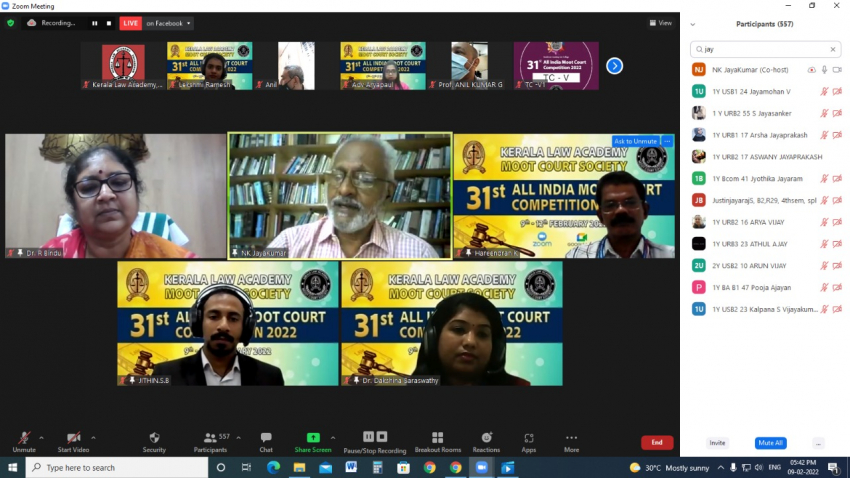Image resolution: width=850 pixels, height=478 pixels.
Task: Open Reactions menu
Action: click(x=486, y=442)
